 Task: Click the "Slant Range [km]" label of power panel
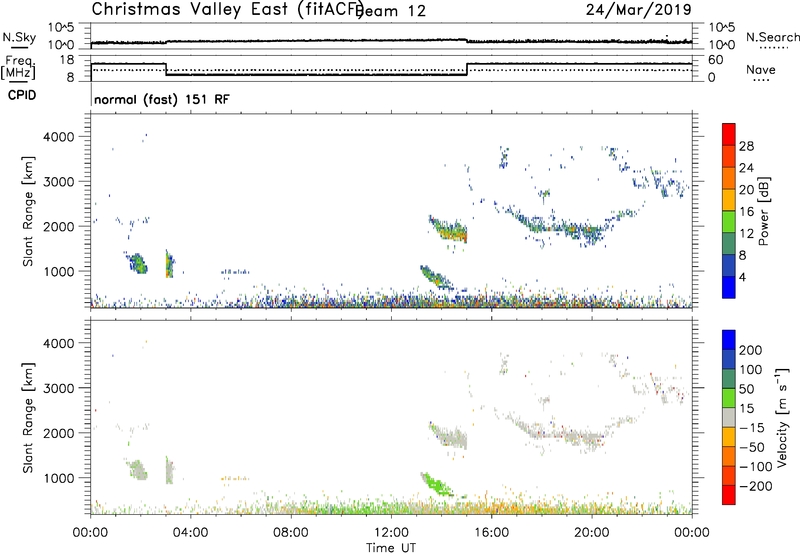click(x=28, y=211)
